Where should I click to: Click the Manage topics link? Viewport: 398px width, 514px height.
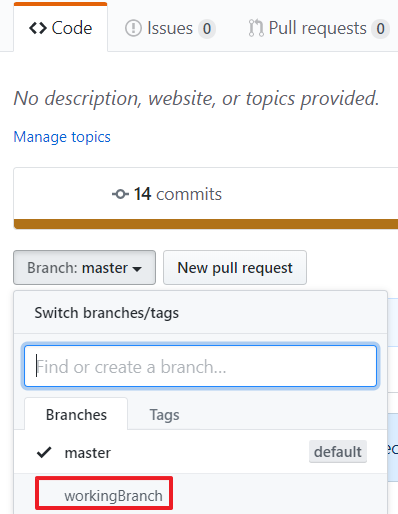tap(62, 137)
